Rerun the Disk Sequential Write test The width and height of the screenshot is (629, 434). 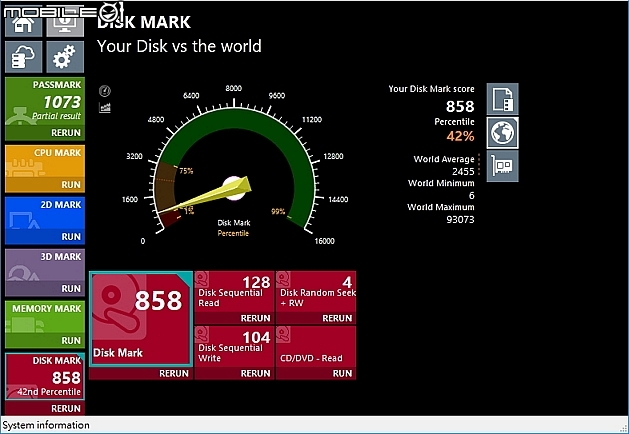tap(234, 373)
